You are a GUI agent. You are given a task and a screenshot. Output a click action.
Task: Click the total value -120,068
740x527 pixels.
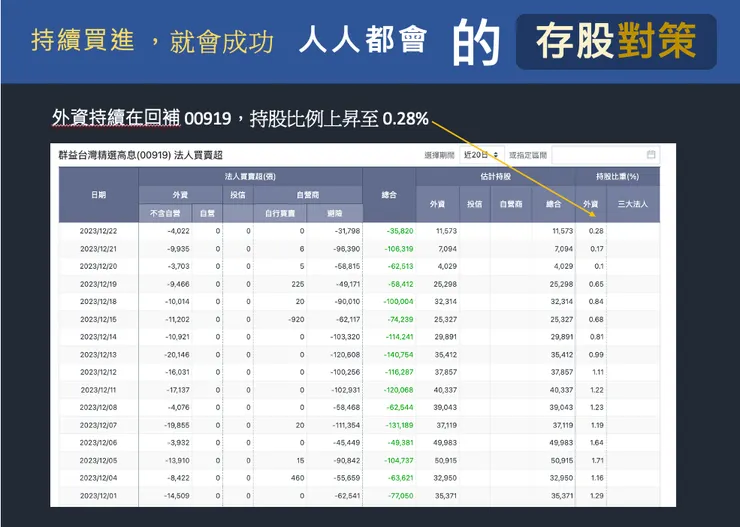click(x=398, y=390)
